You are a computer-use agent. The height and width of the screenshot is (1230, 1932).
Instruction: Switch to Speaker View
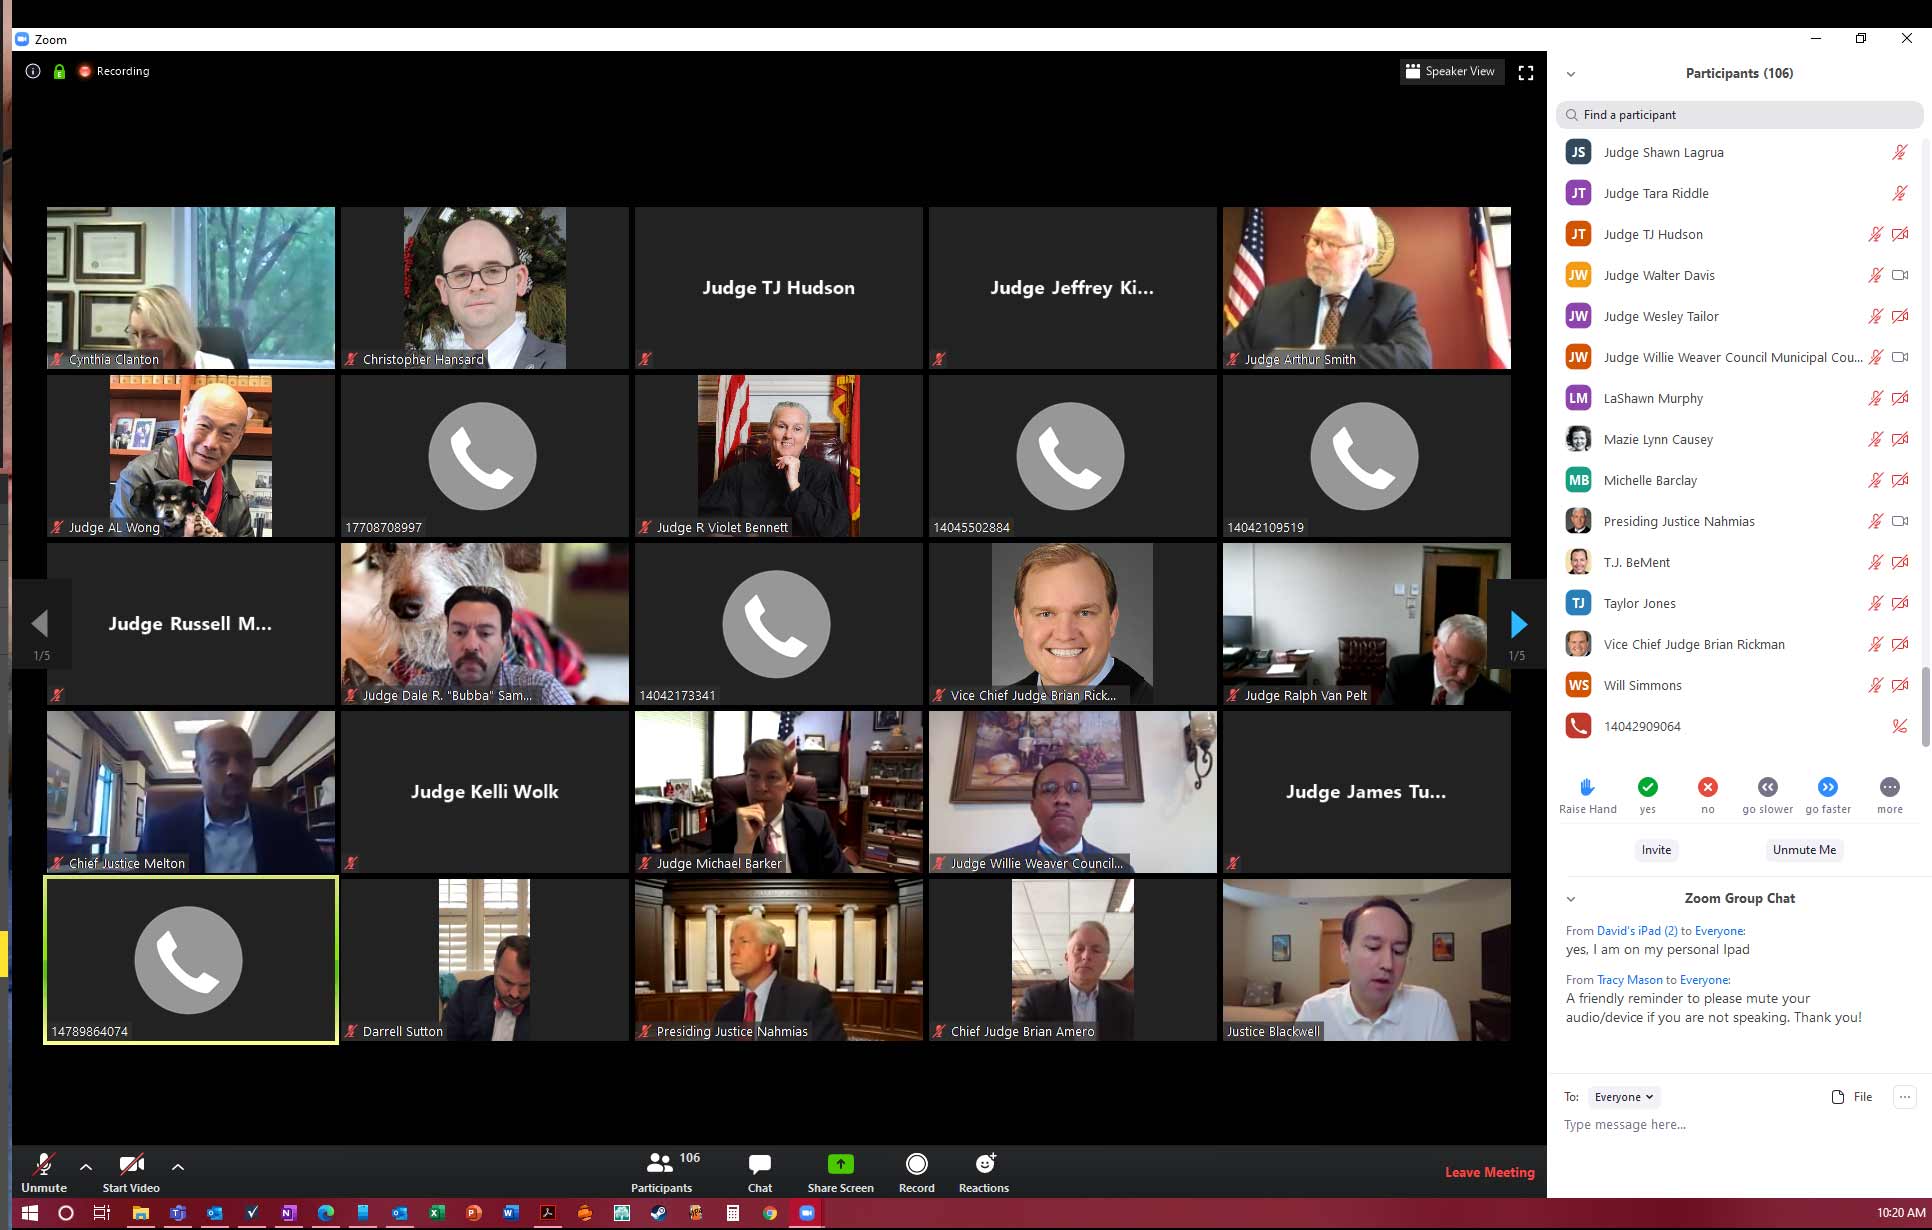pos(1451,71)
